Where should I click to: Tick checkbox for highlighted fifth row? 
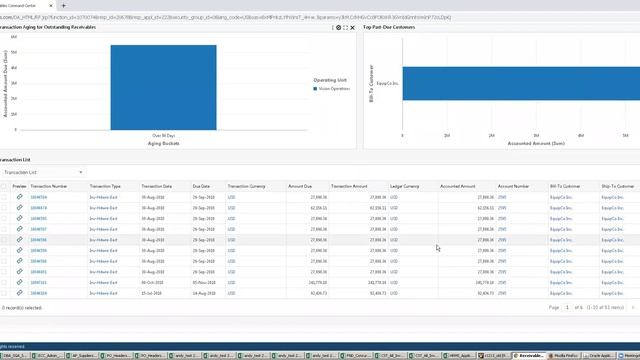[x=4, y=240]
